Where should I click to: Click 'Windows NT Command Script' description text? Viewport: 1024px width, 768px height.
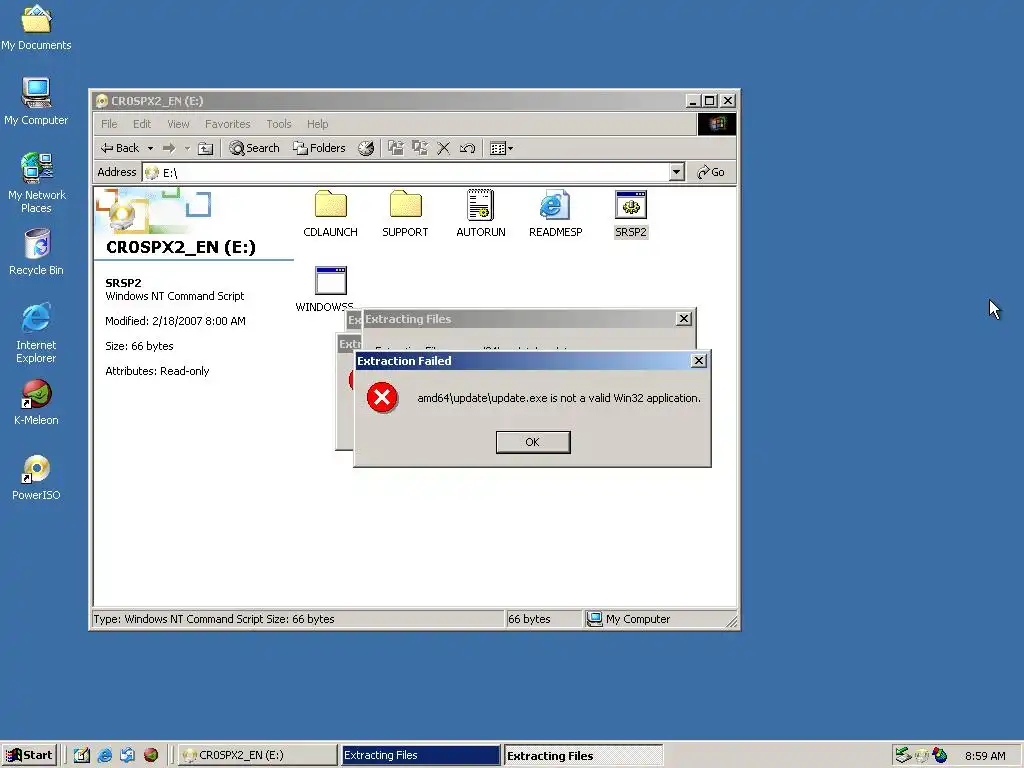(x=174, y=296)
